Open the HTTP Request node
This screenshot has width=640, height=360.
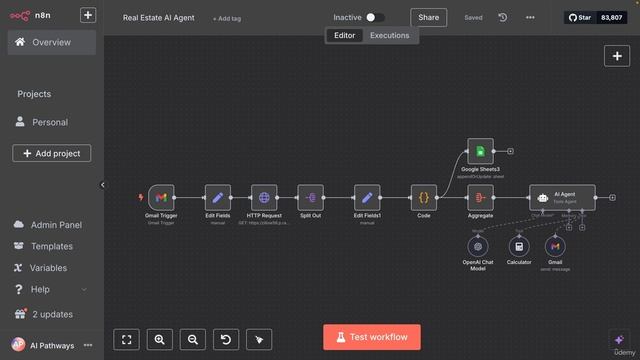pyautogui.click(x=264, y=198)
